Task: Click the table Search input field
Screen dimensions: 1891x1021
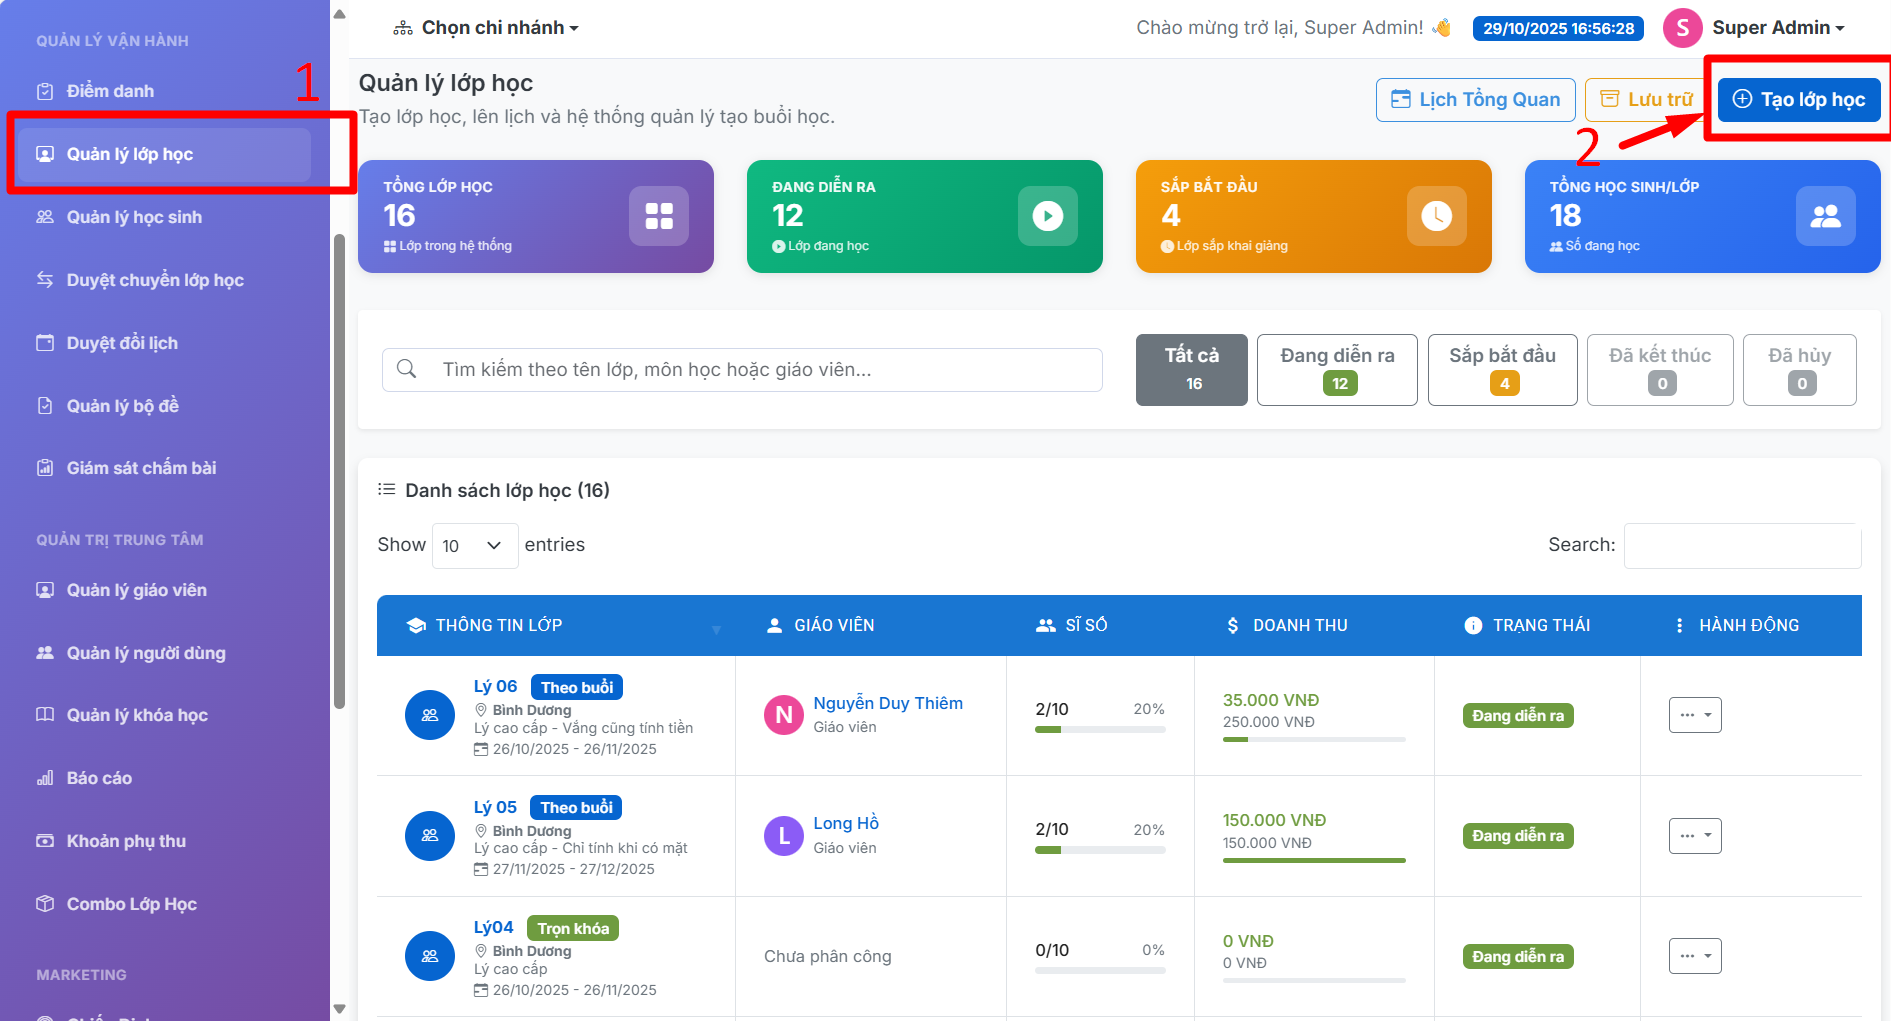Action: tap(1741, 545)
